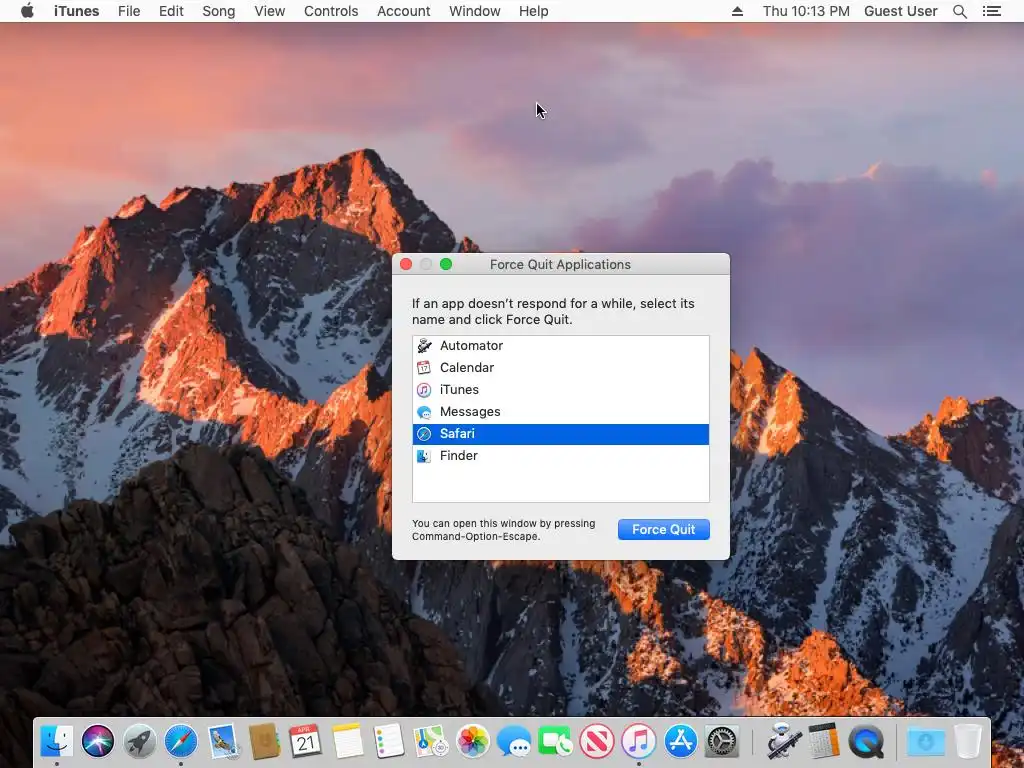This screenshot has height=768, width=1024.
Task: Click the eject icon in menu bar
Action: click(737, 11)
